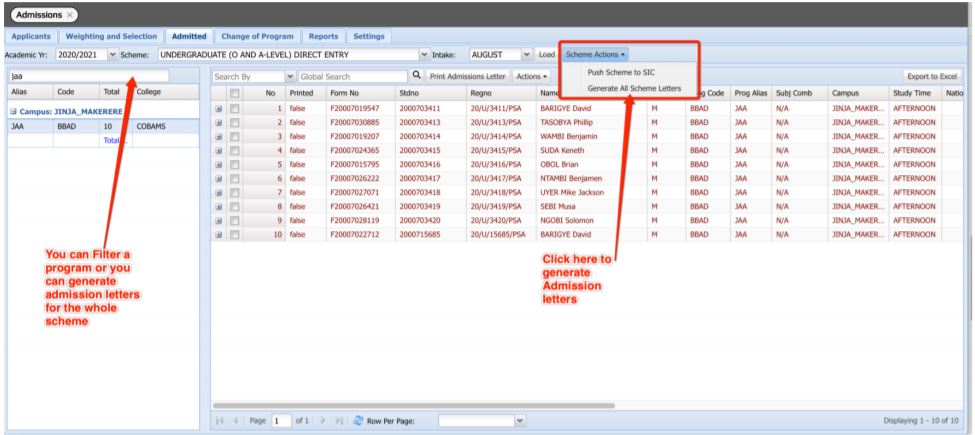This screenshot has height=435, width=975.
Task: Click Export to Excel button
Action: click(931, 76)
